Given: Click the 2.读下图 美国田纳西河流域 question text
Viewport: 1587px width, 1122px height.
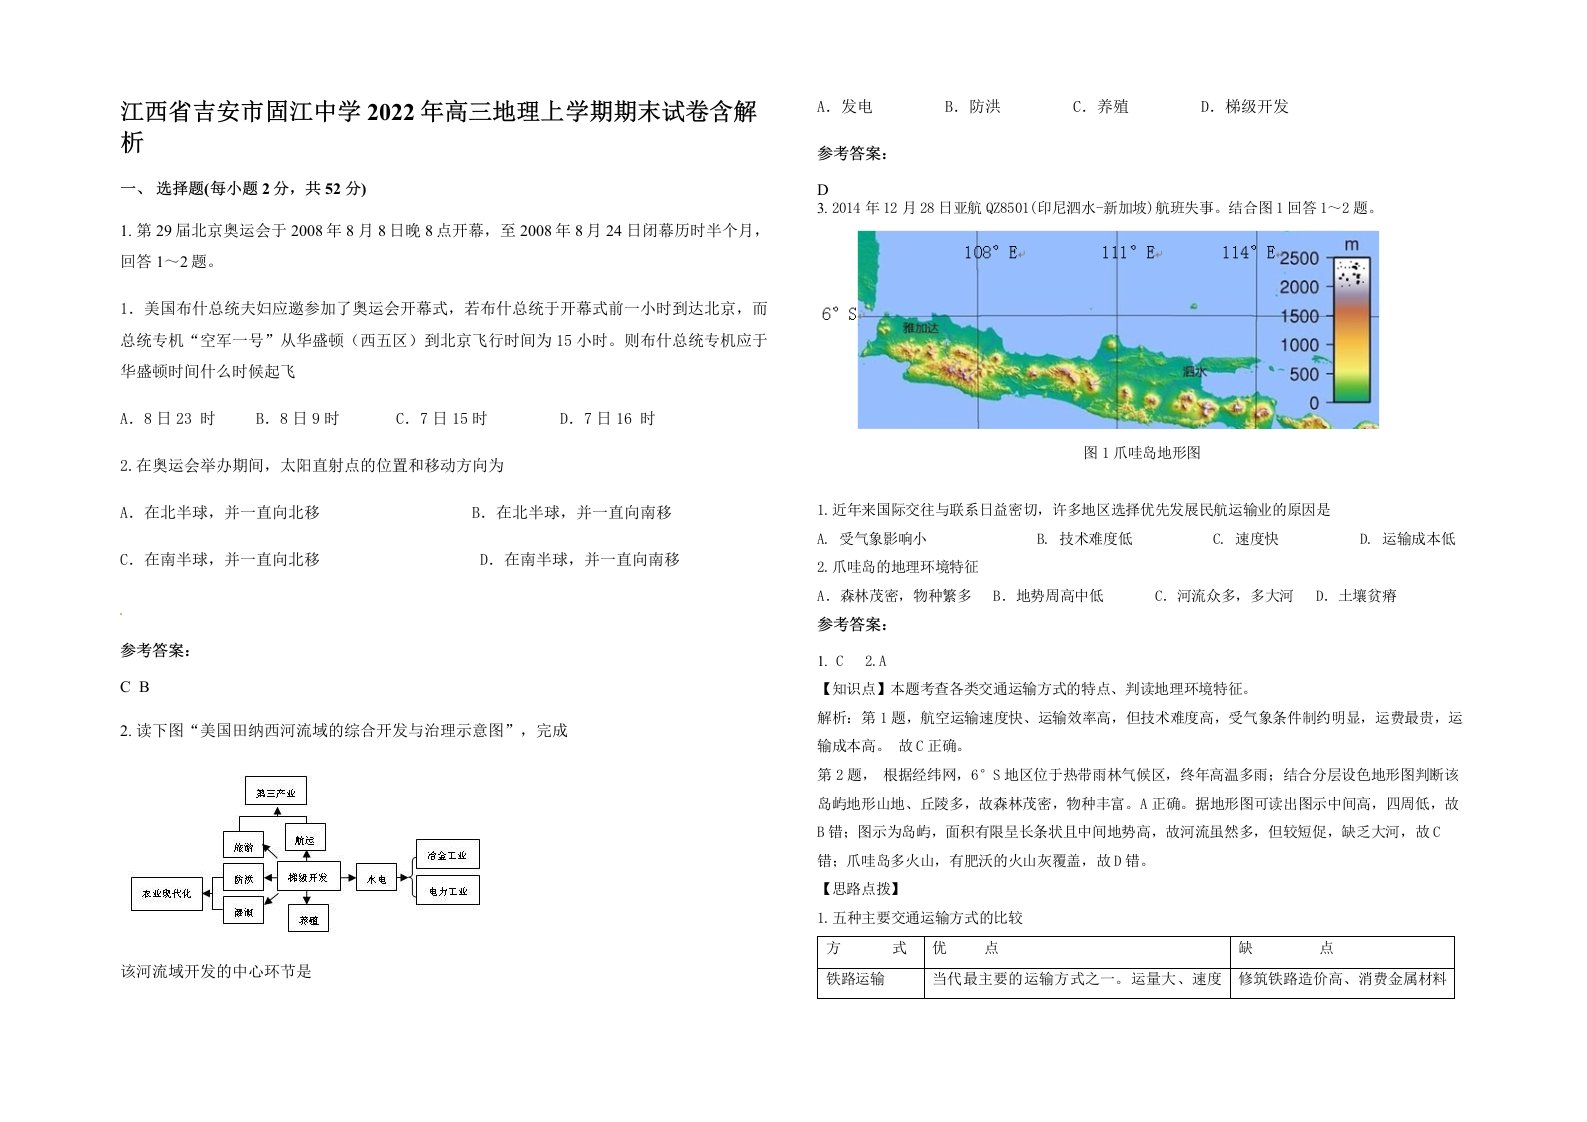Looking at the screenshot, I should [x=344, y=731].
